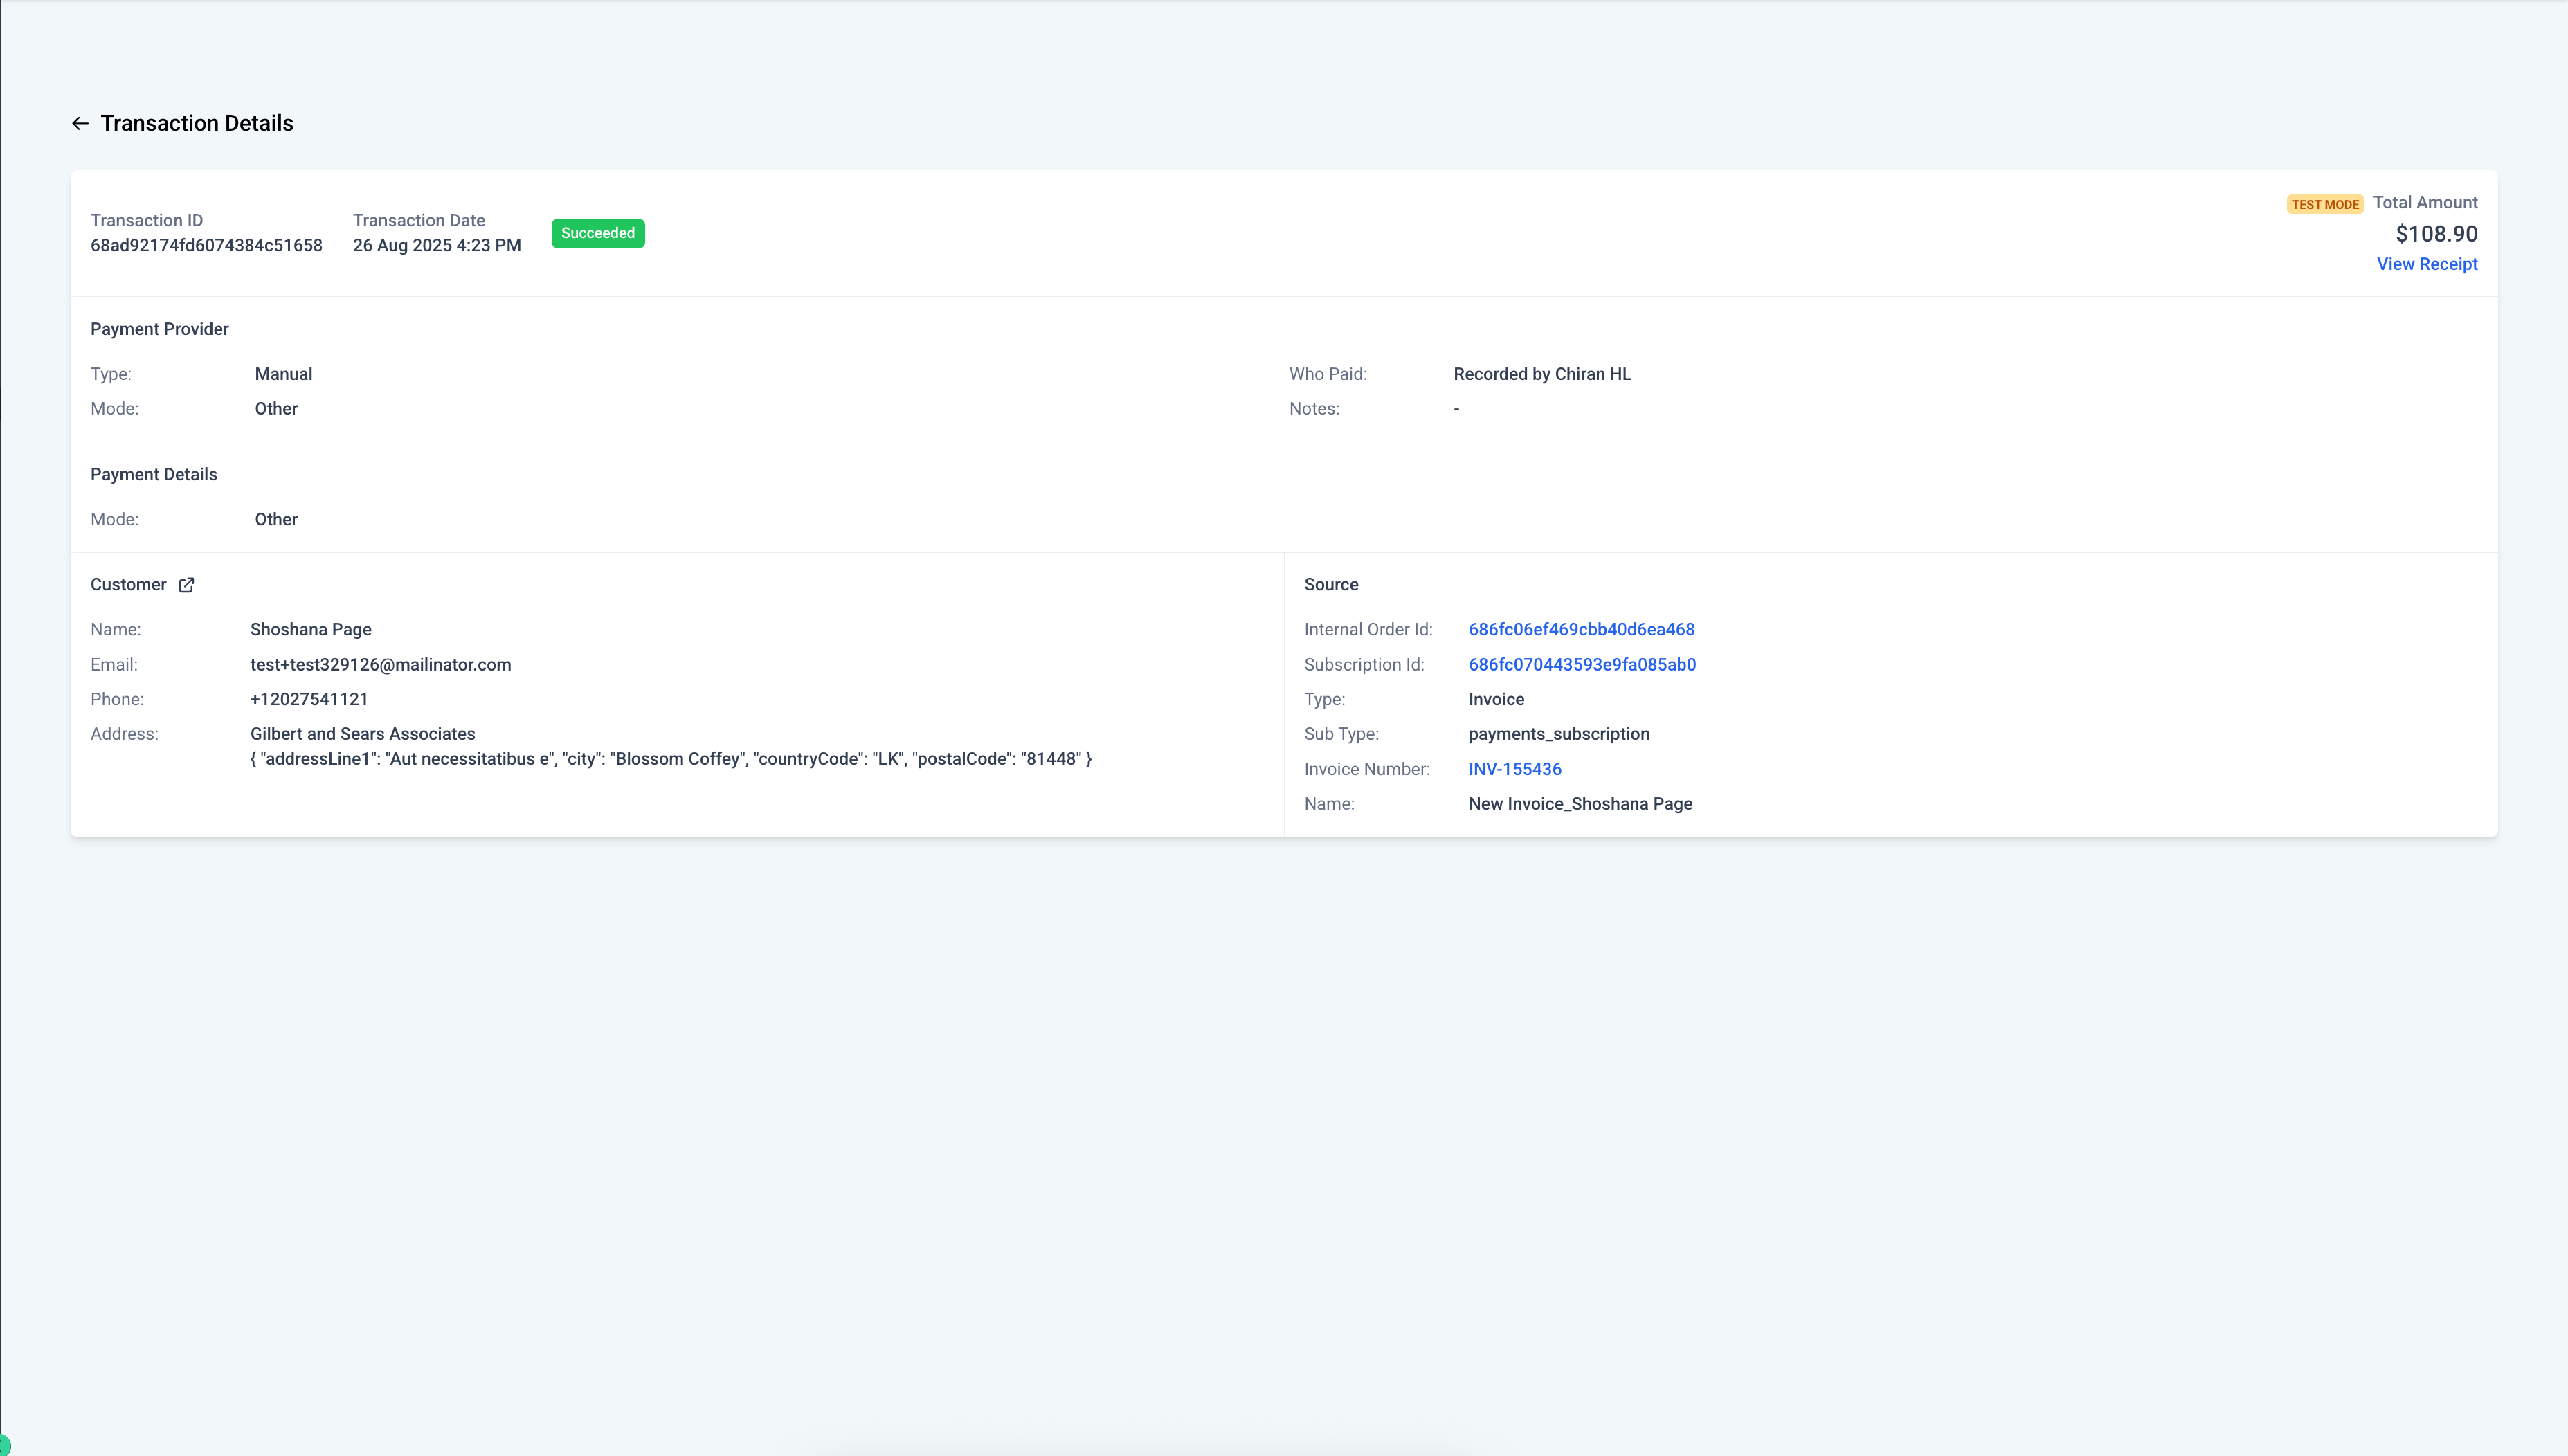Click New Invoice_Shoshana Page name

click(1579, 804)
